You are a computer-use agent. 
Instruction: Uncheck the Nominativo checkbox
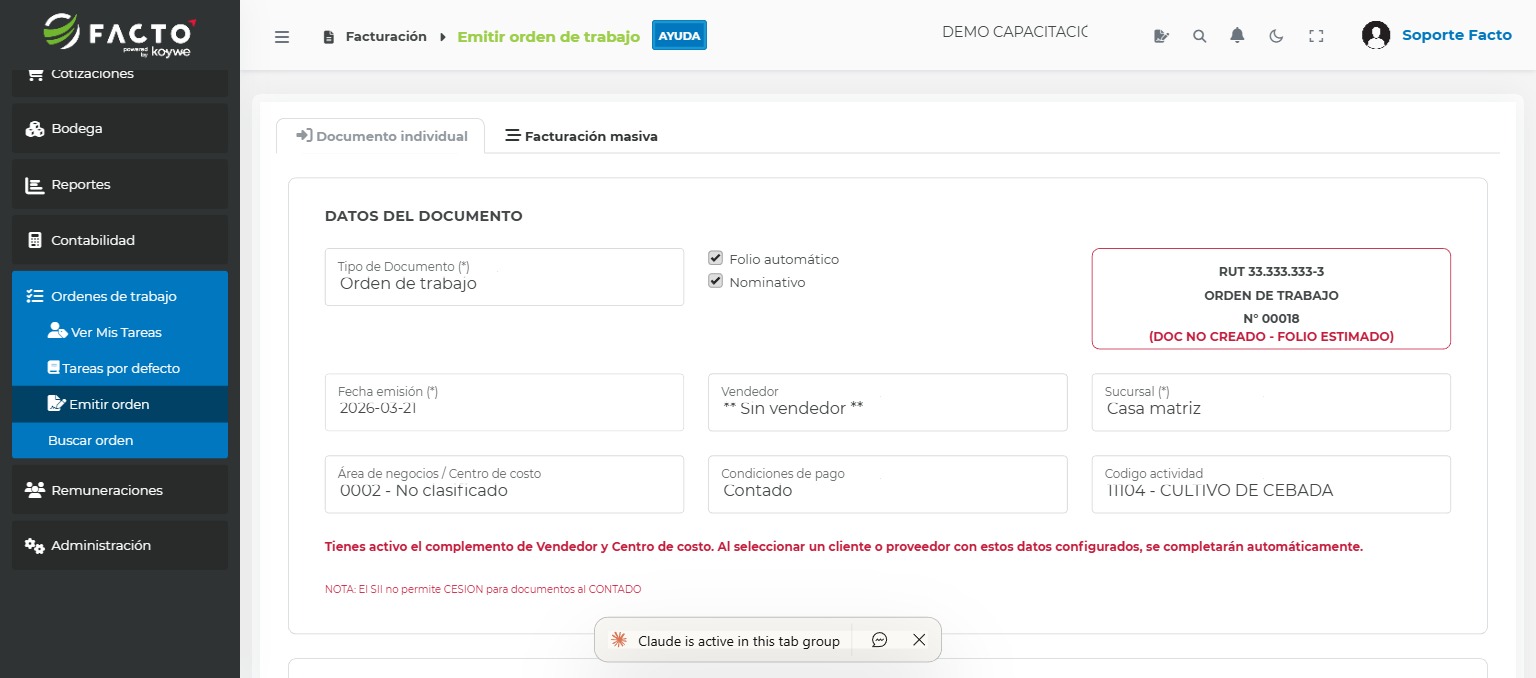(715, 280)
